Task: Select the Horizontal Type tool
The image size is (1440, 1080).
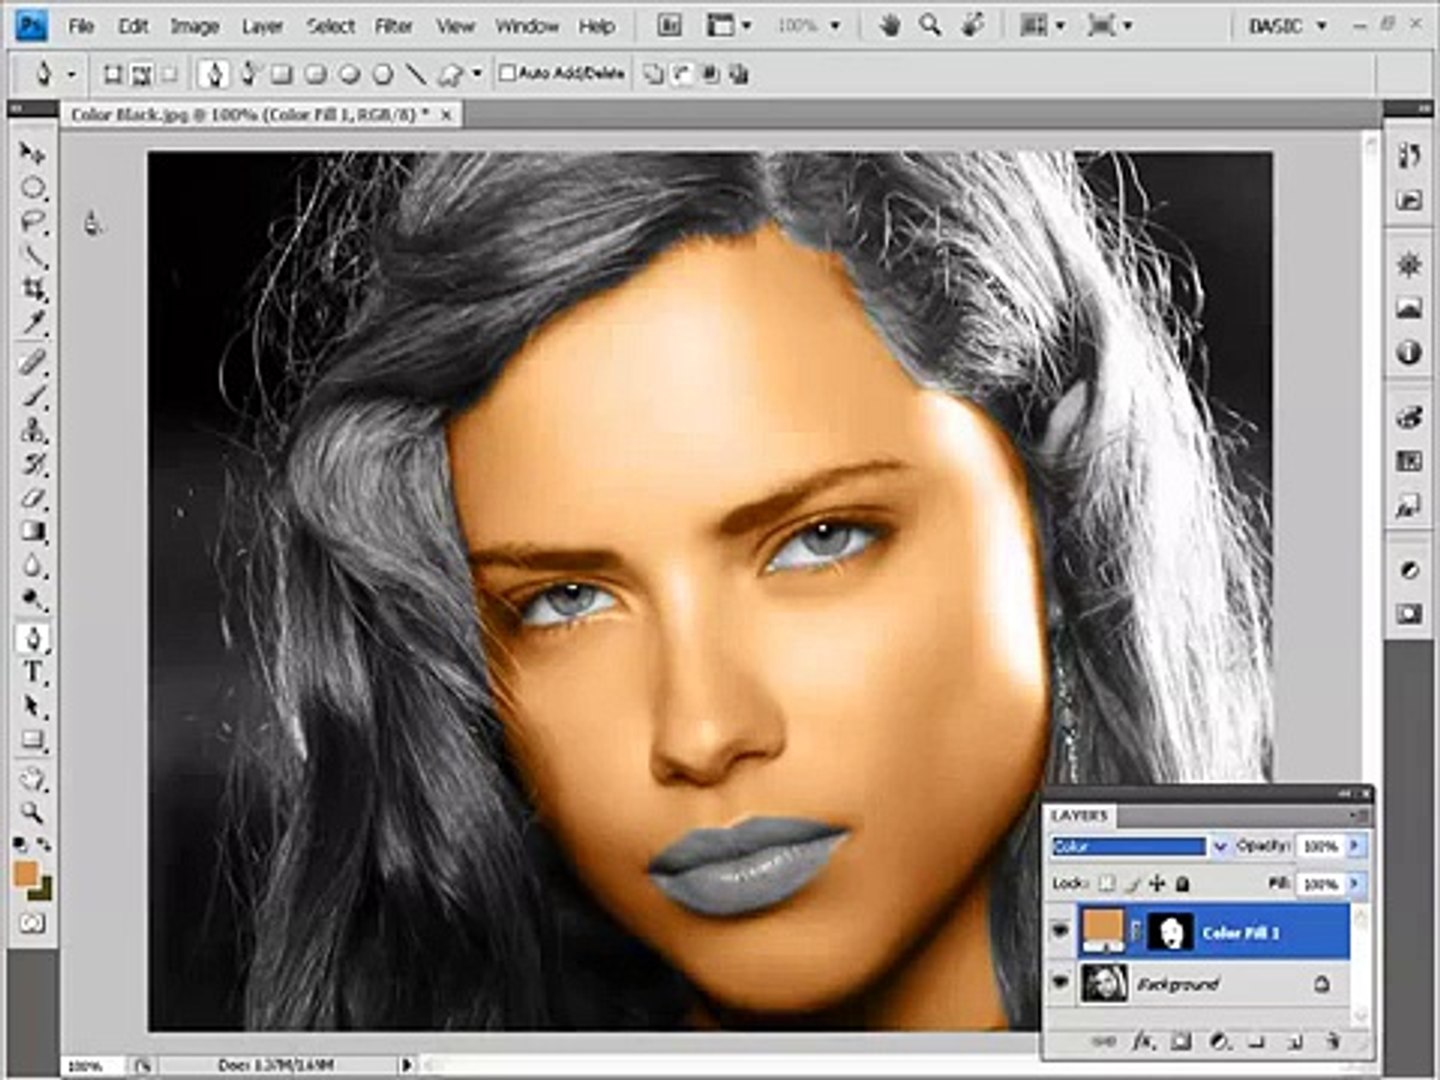Action: (33, 672)
